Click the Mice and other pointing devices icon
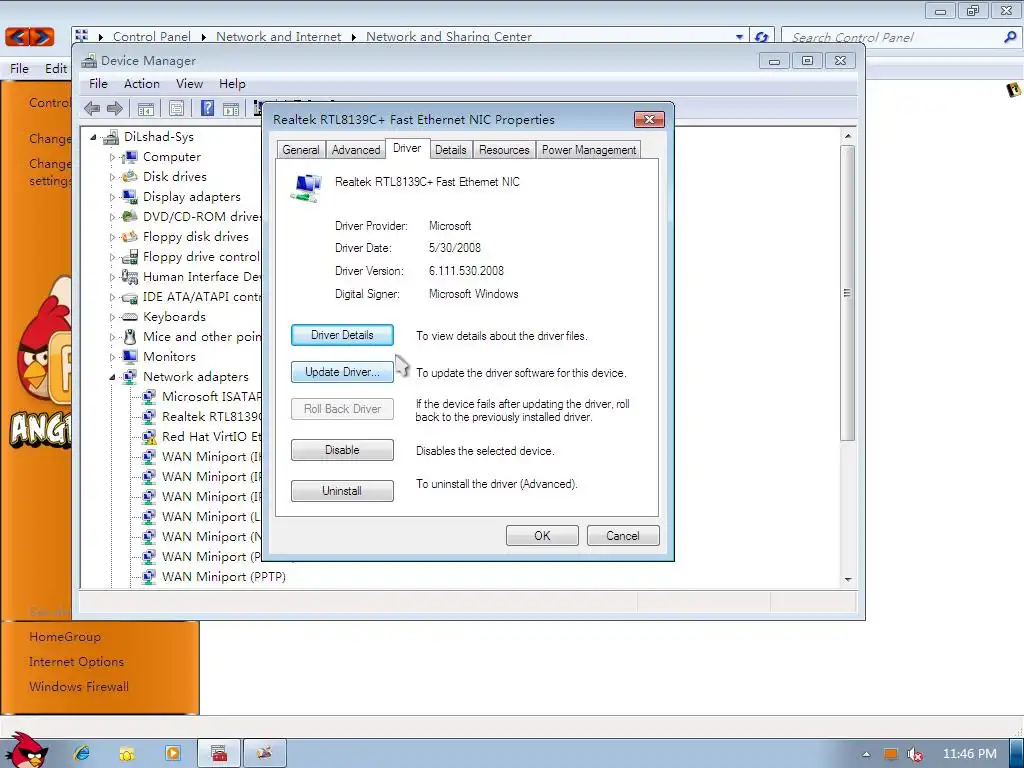The width and height of the screenshot is (1024, 768). 130,336
